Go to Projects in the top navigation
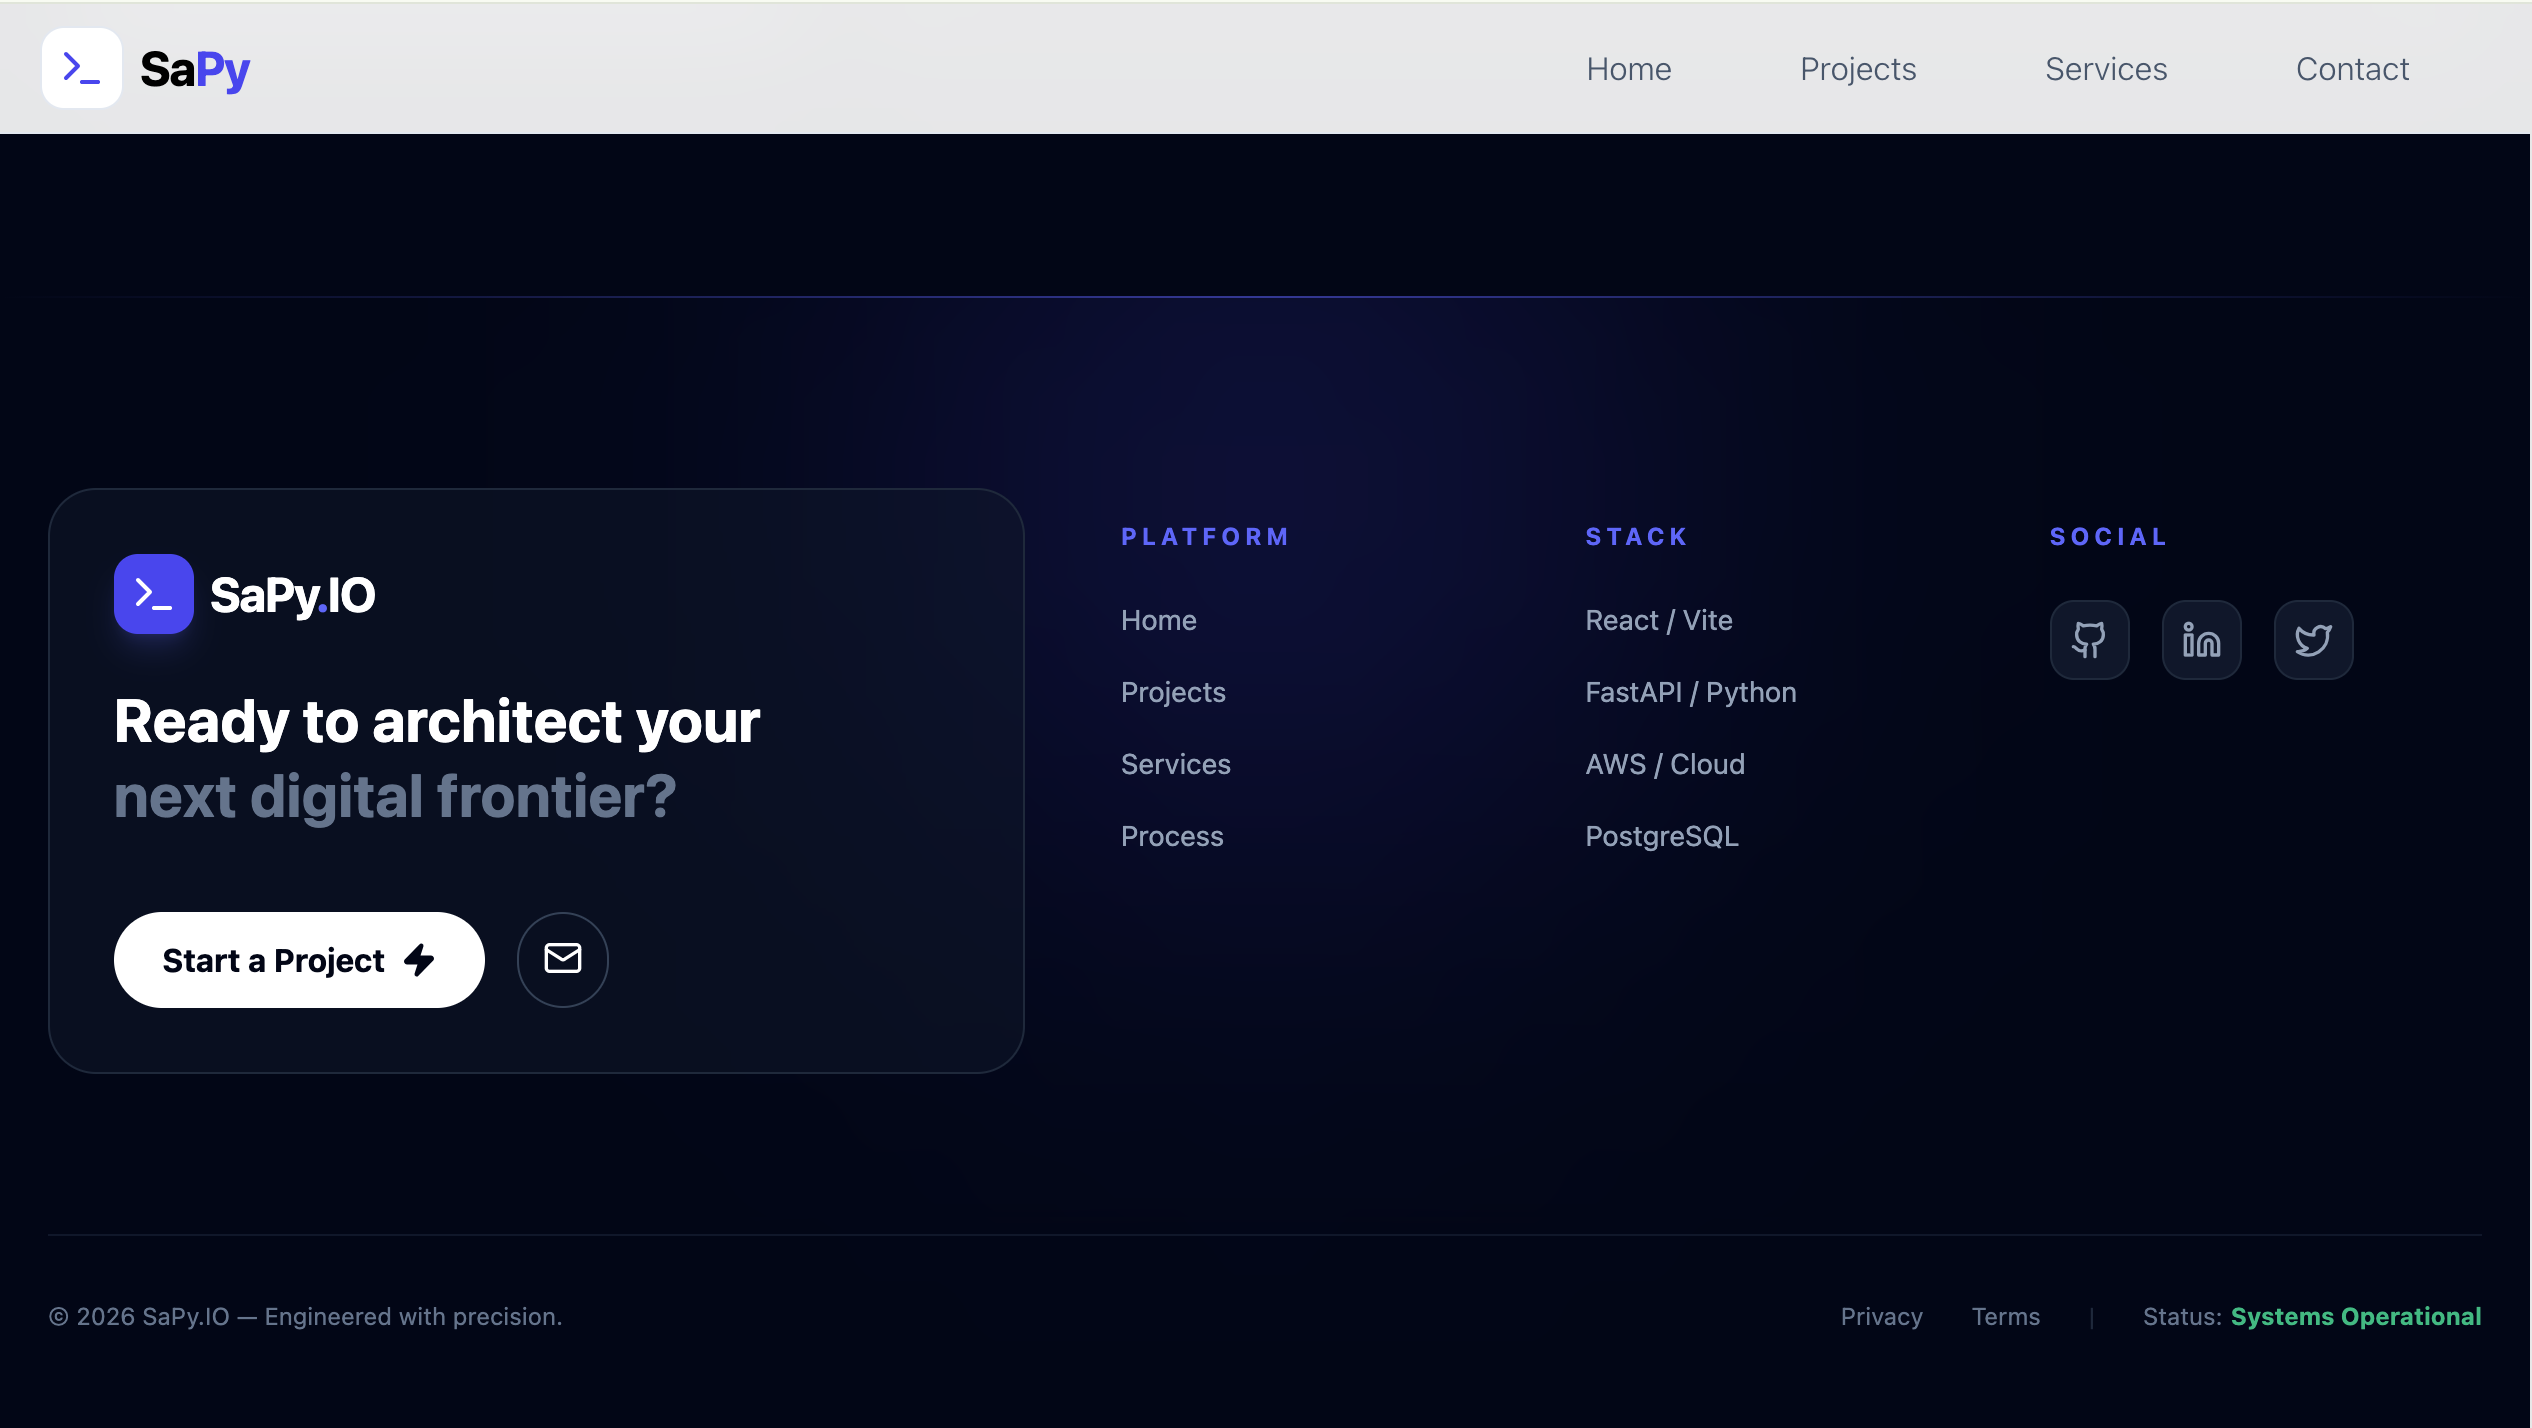 click(x=1858, y=69)
